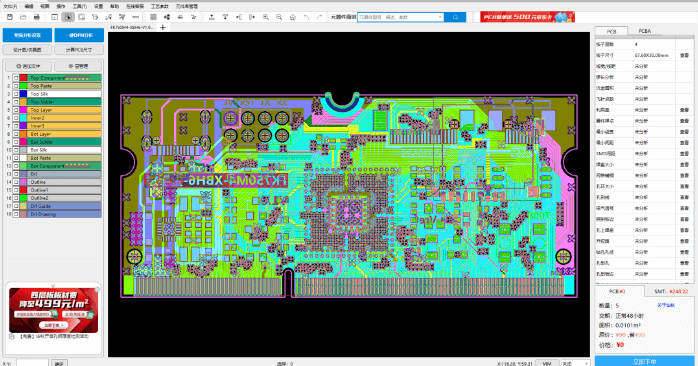Select the pointer selection tool
Viewport: 698px width, 366px height.
tap(68, 17)
